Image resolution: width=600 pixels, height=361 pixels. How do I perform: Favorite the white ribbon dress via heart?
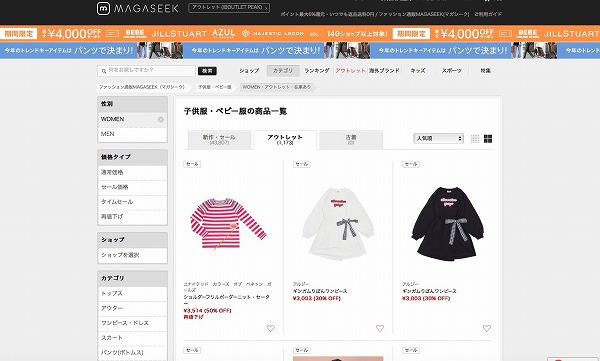(x=380, y=328)
